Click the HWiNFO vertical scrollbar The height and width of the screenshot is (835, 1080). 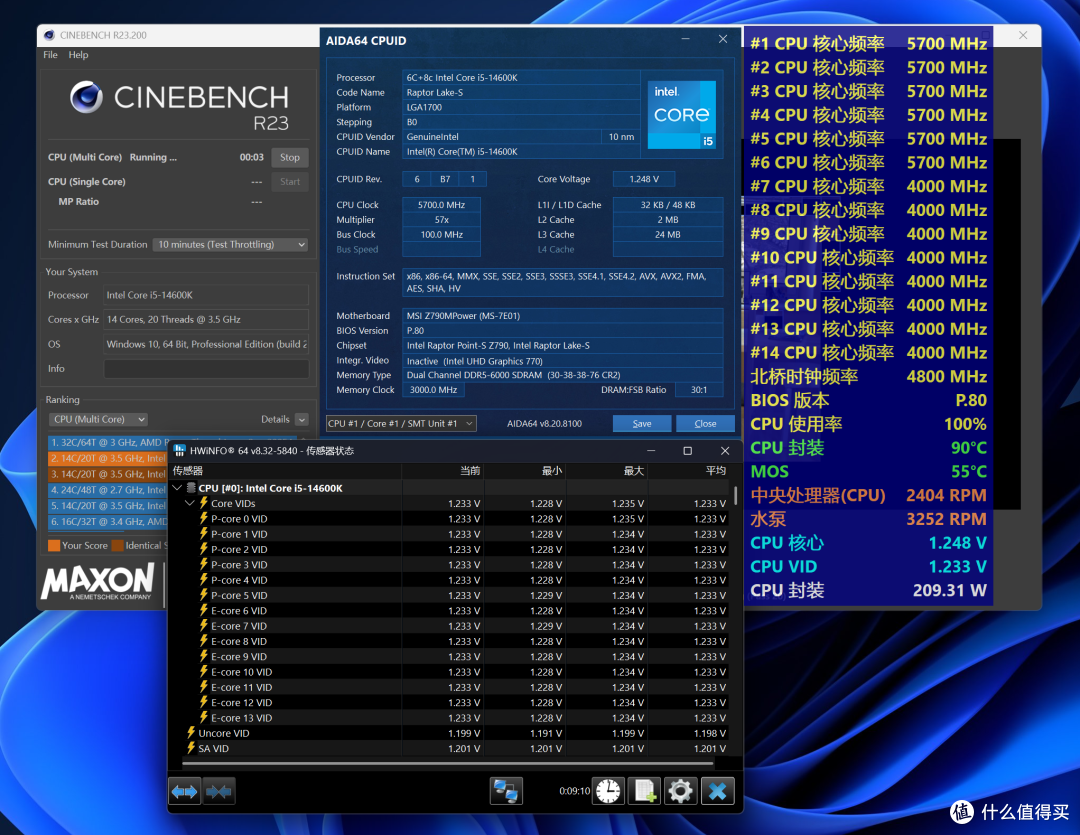point(736,496)
